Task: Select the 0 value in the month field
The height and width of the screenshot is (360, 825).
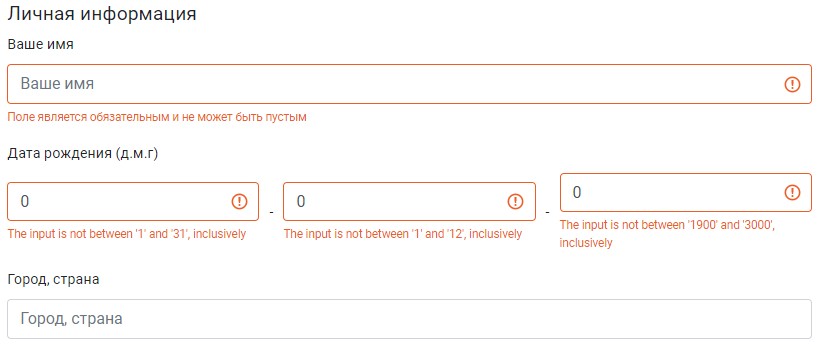Action: [301, 202]
